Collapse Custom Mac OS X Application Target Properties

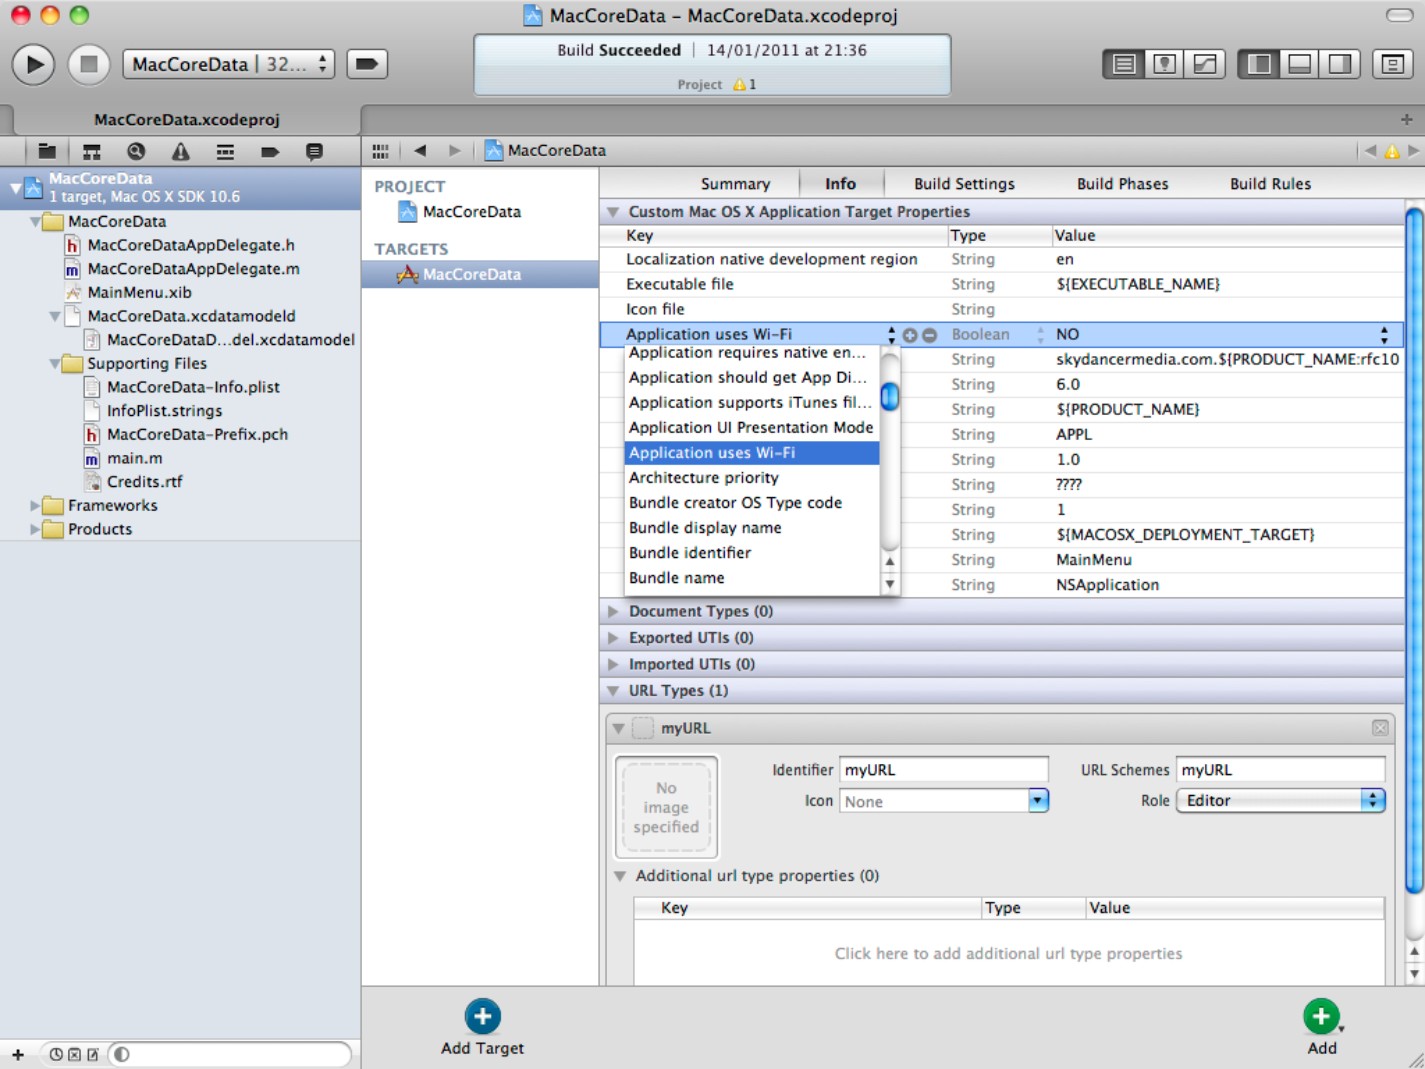[613, 212]
